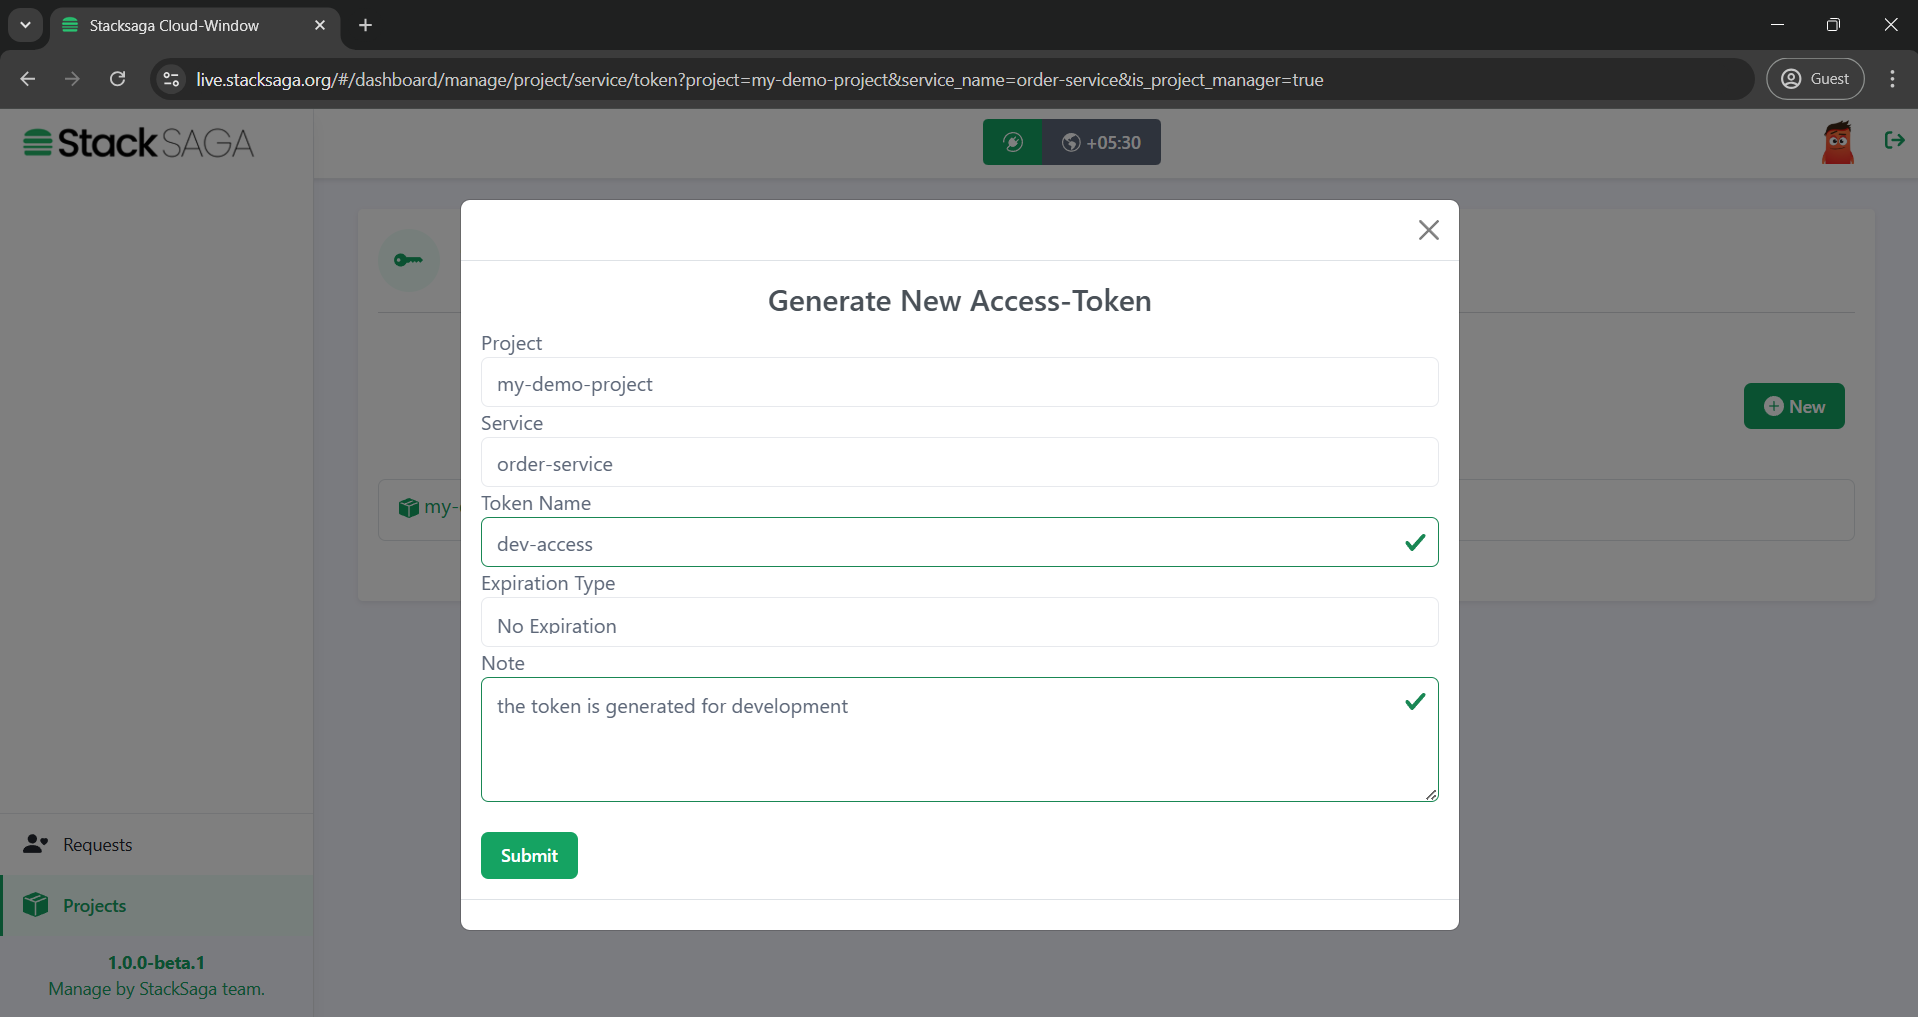Select the Projects package sidebar icon
This screenshot has height=1017, width=1918.
pos(36,904)
